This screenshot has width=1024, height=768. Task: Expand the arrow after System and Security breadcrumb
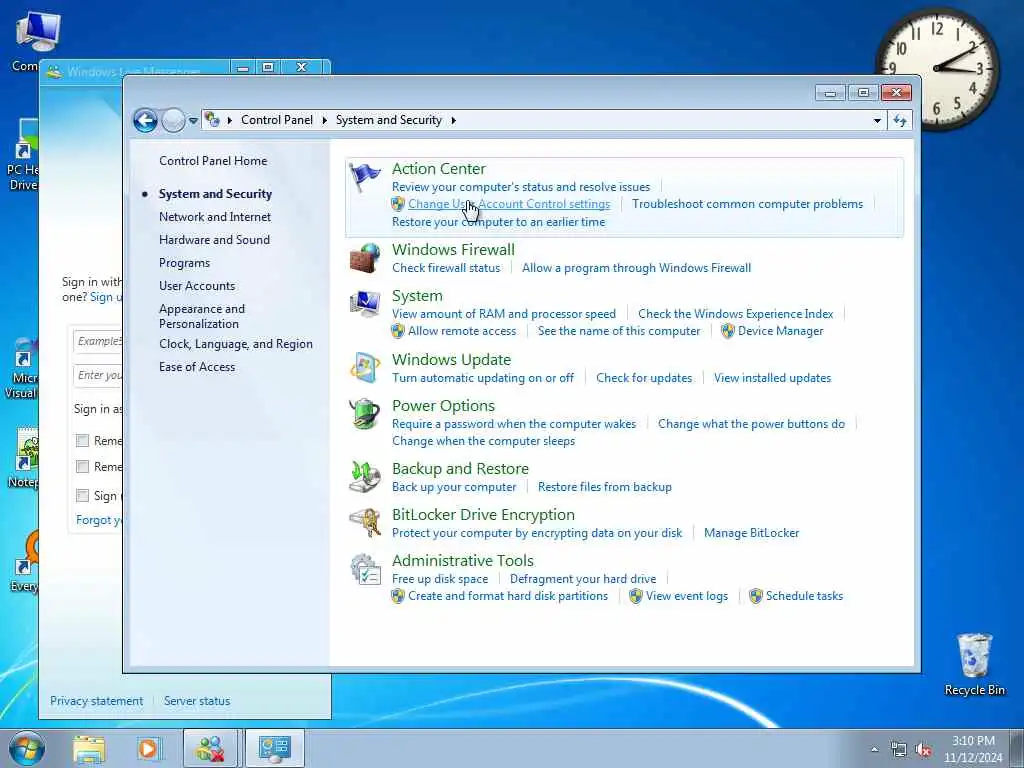click(x=453, y=120)
